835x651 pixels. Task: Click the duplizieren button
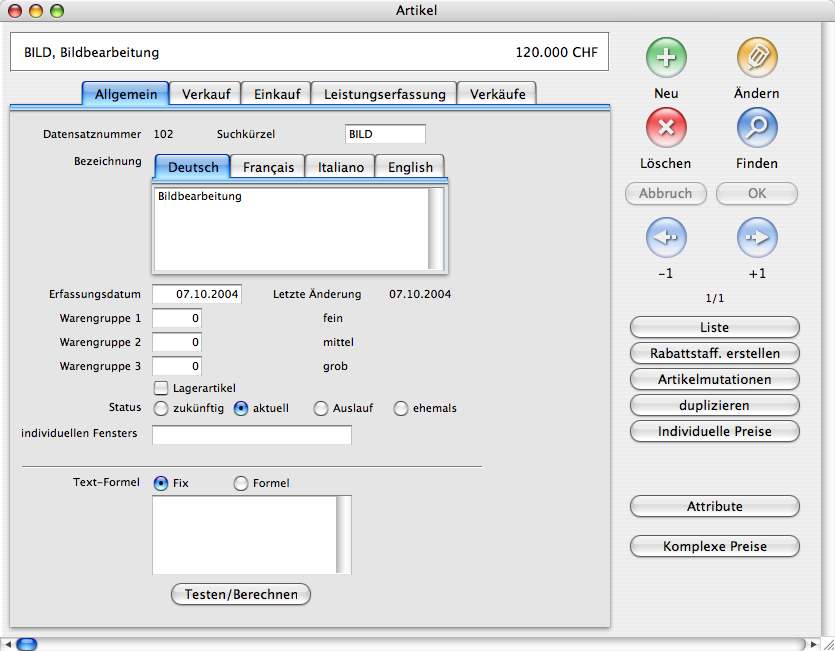click(714, 405)
